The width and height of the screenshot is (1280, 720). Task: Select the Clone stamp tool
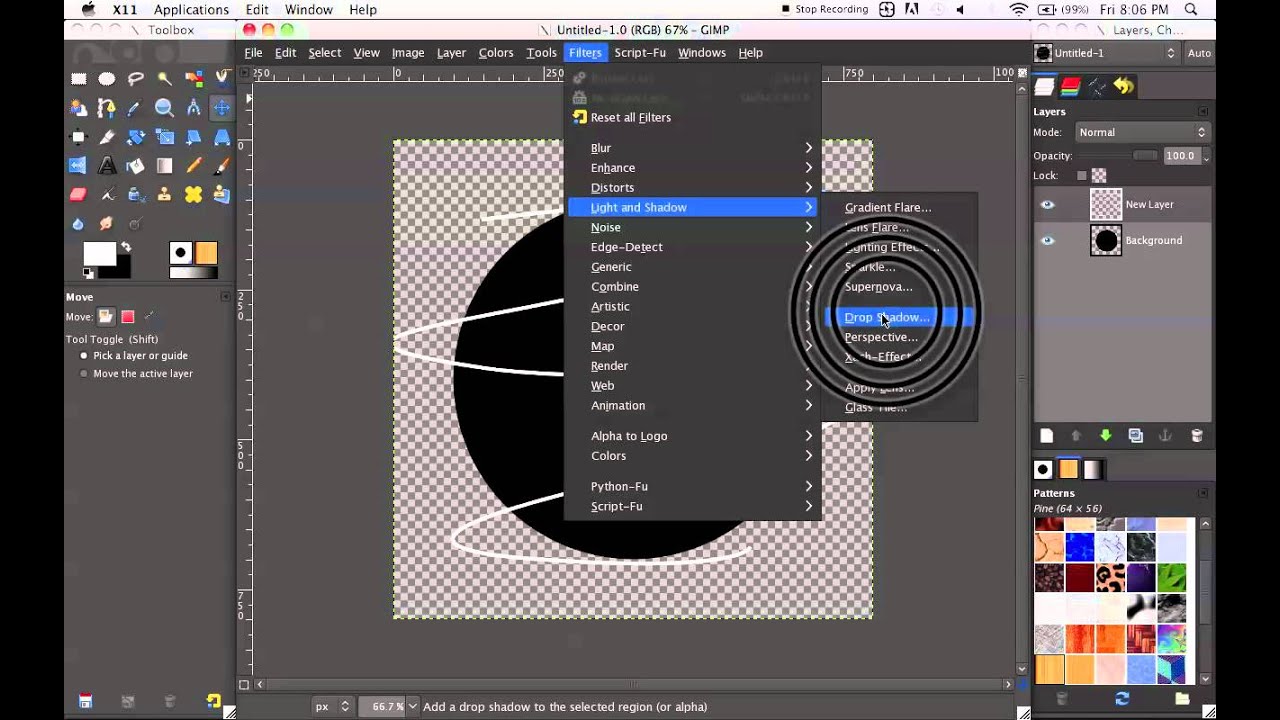coord(165,195)
